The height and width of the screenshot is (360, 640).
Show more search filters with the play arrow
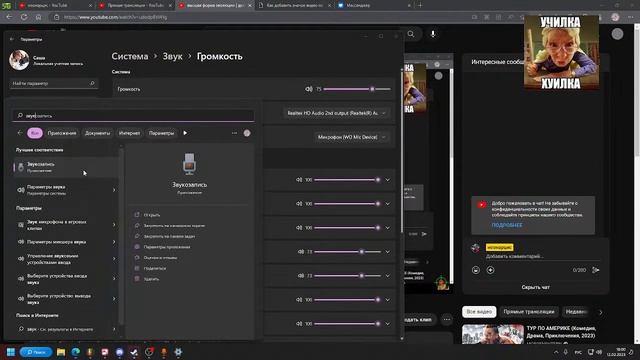(185, 133)
